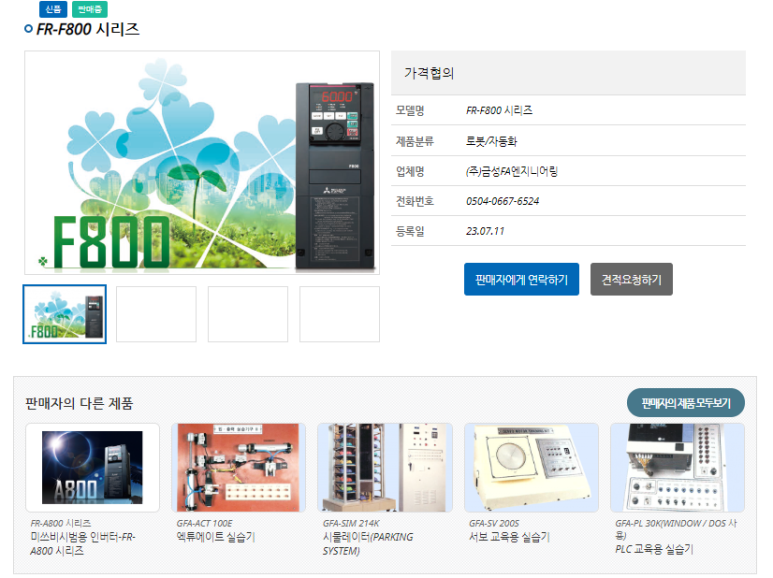The width and height of the screenshot is (773, 578).
Task: Select the second empty image thumbnail
Action: (156, 314)
